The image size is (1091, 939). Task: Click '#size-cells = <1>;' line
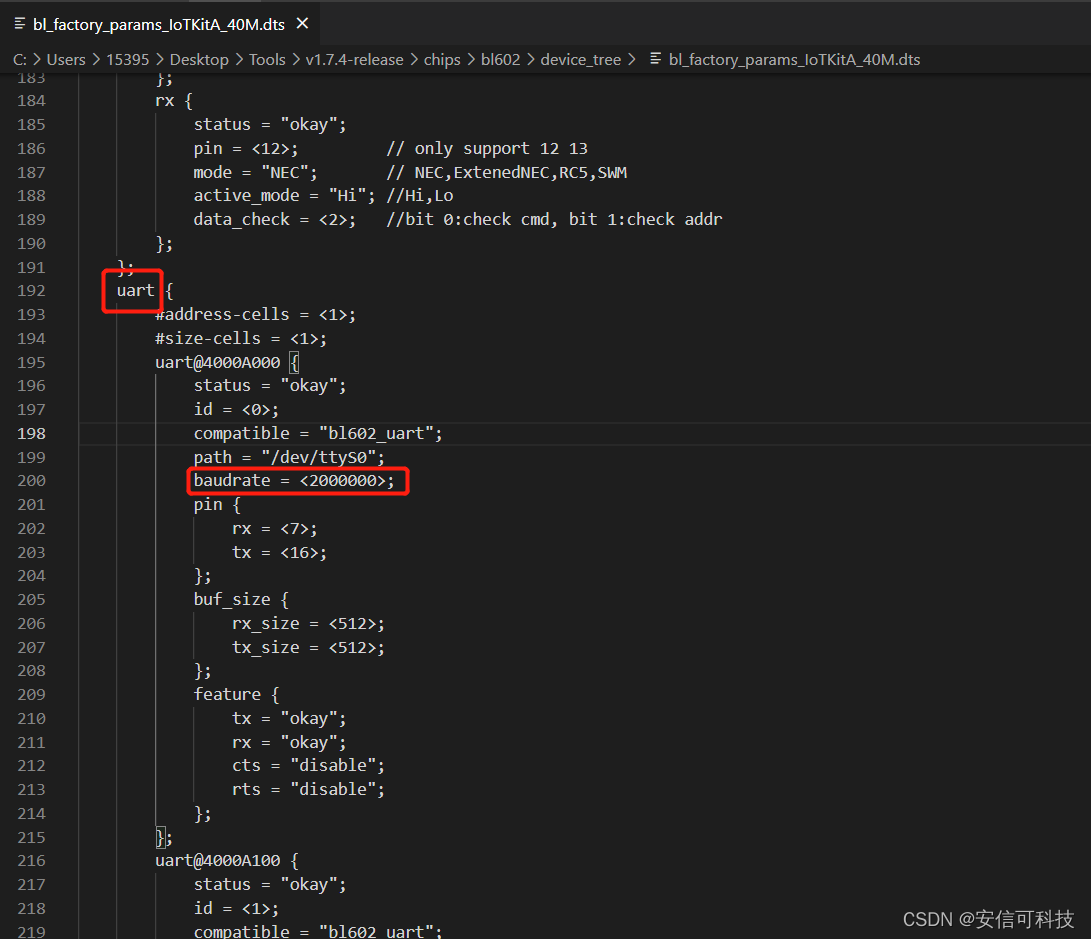[x=241, y=339]
